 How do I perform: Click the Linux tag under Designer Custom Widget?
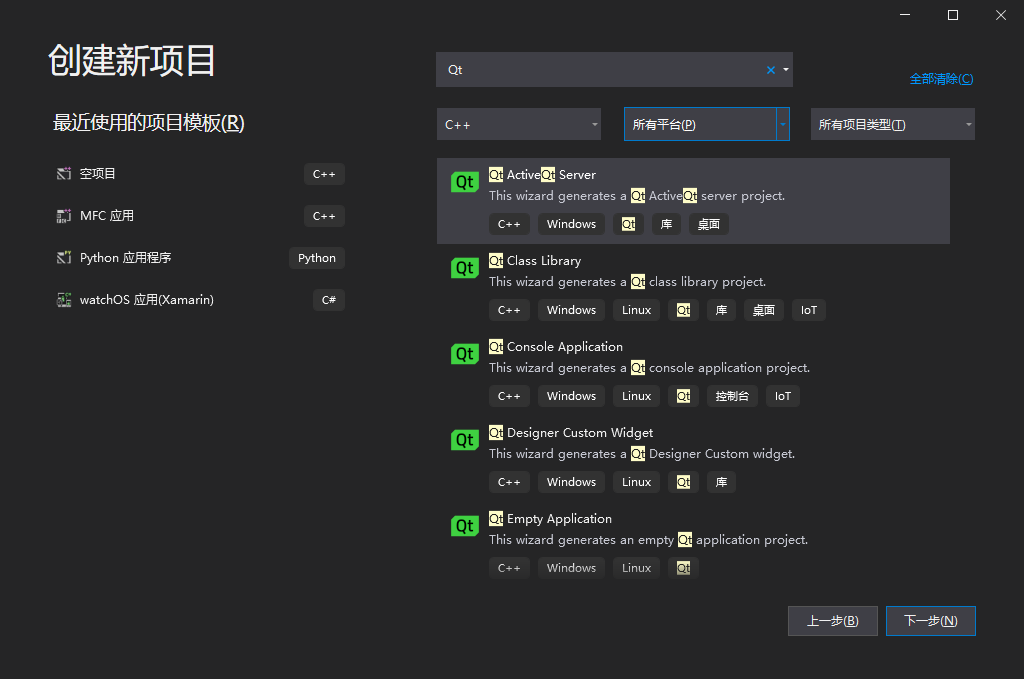point(636,482)
